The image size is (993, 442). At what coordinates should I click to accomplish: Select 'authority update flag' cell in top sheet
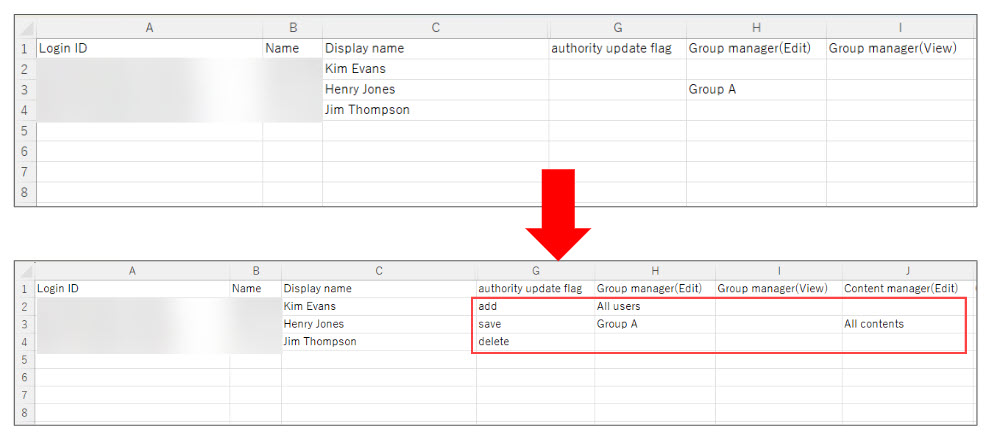[617, 48]
